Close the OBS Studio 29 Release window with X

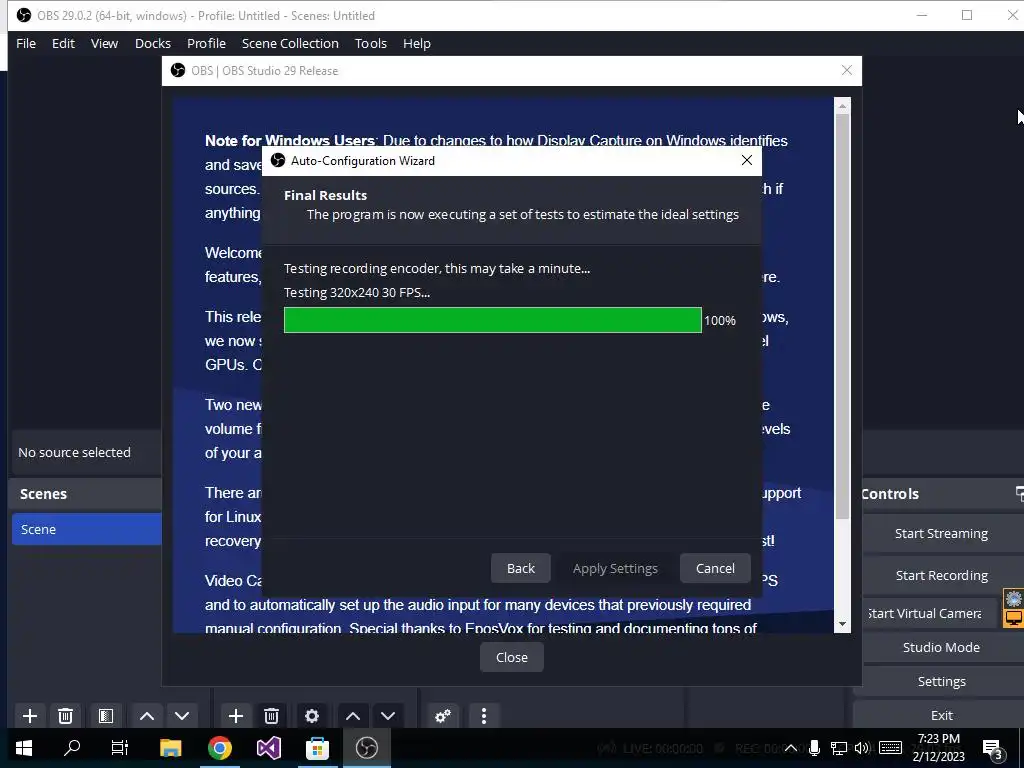tap(847, 70)
